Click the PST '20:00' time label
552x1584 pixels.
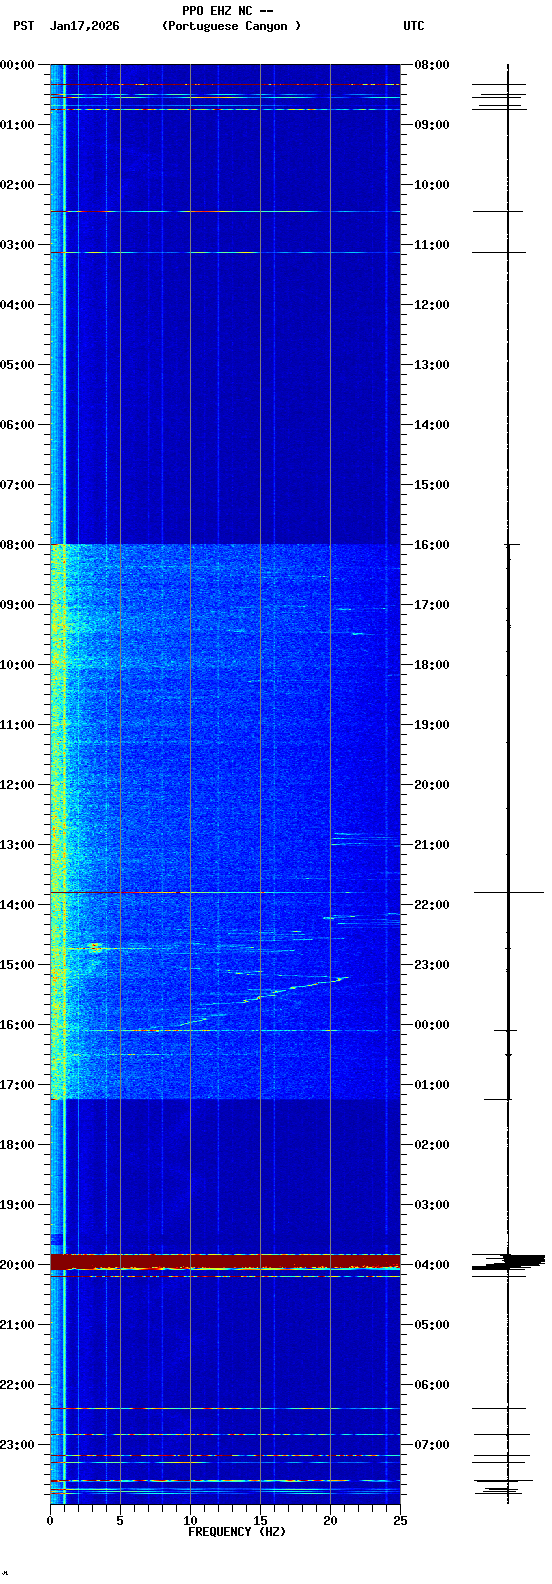[x=17, y=1265]
